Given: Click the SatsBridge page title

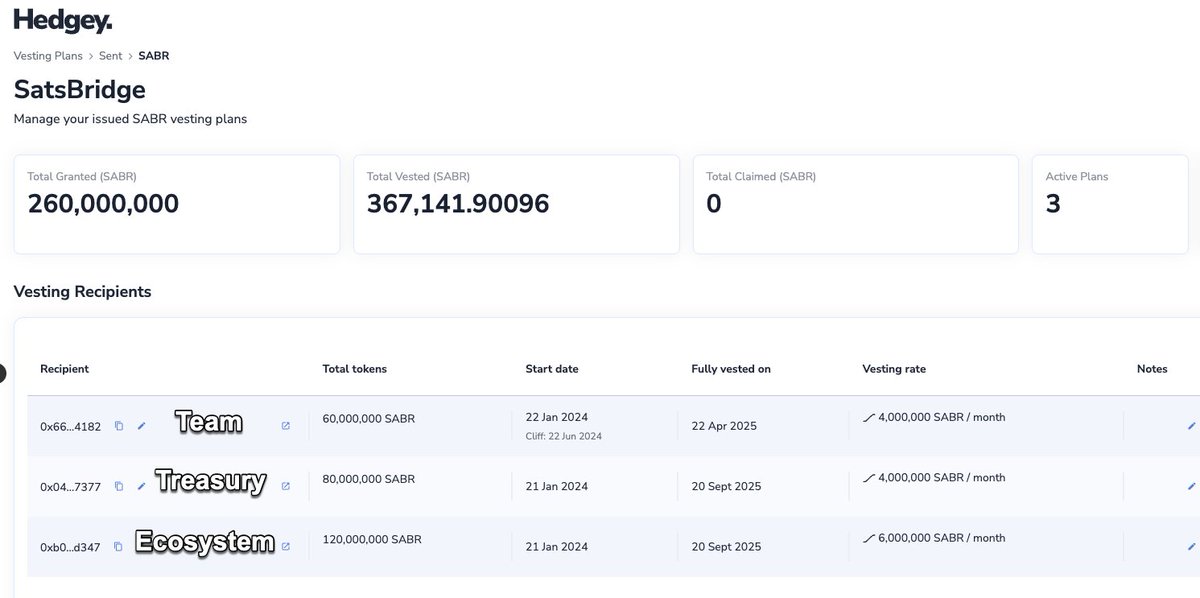Looking at the screenshot, I should (x=80, y=89).
